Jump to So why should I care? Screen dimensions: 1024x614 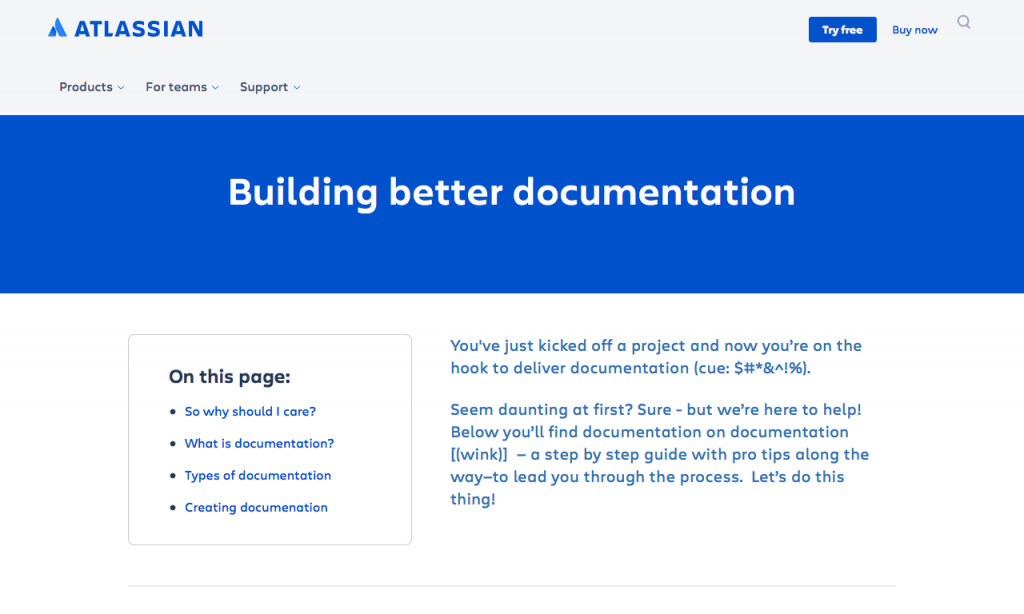click(x=250, y=412)
